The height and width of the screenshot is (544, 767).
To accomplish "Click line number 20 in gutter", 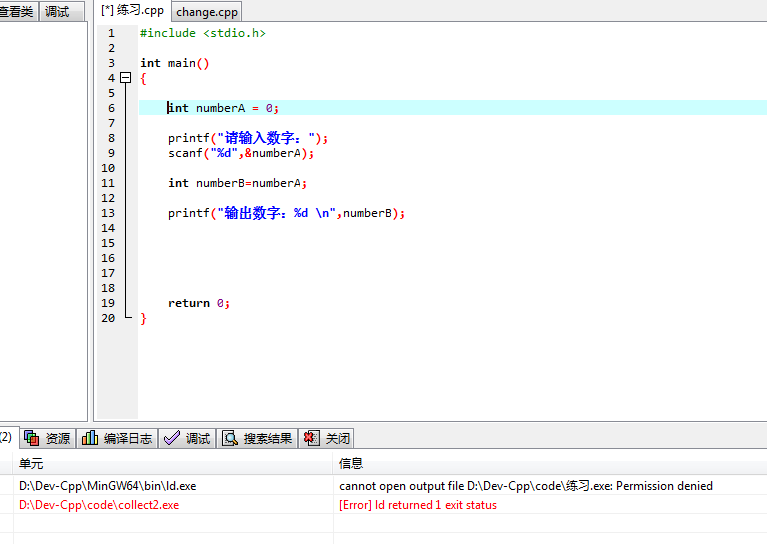I will tap(108, 318).
